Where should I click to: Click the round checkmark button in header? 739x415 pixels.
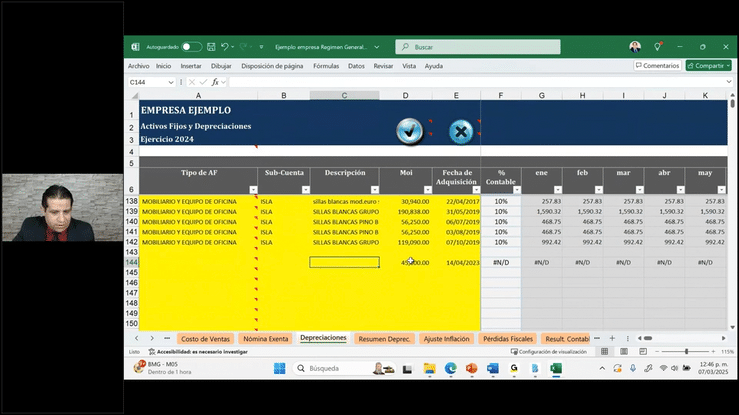coord(409,130)
